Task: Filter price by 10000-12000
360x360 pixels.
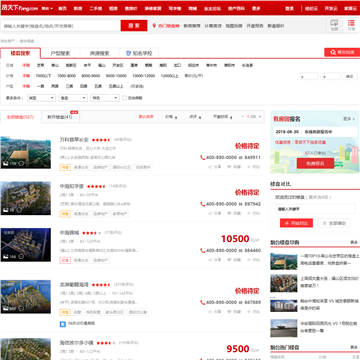Action: click(x=143, y=76)
